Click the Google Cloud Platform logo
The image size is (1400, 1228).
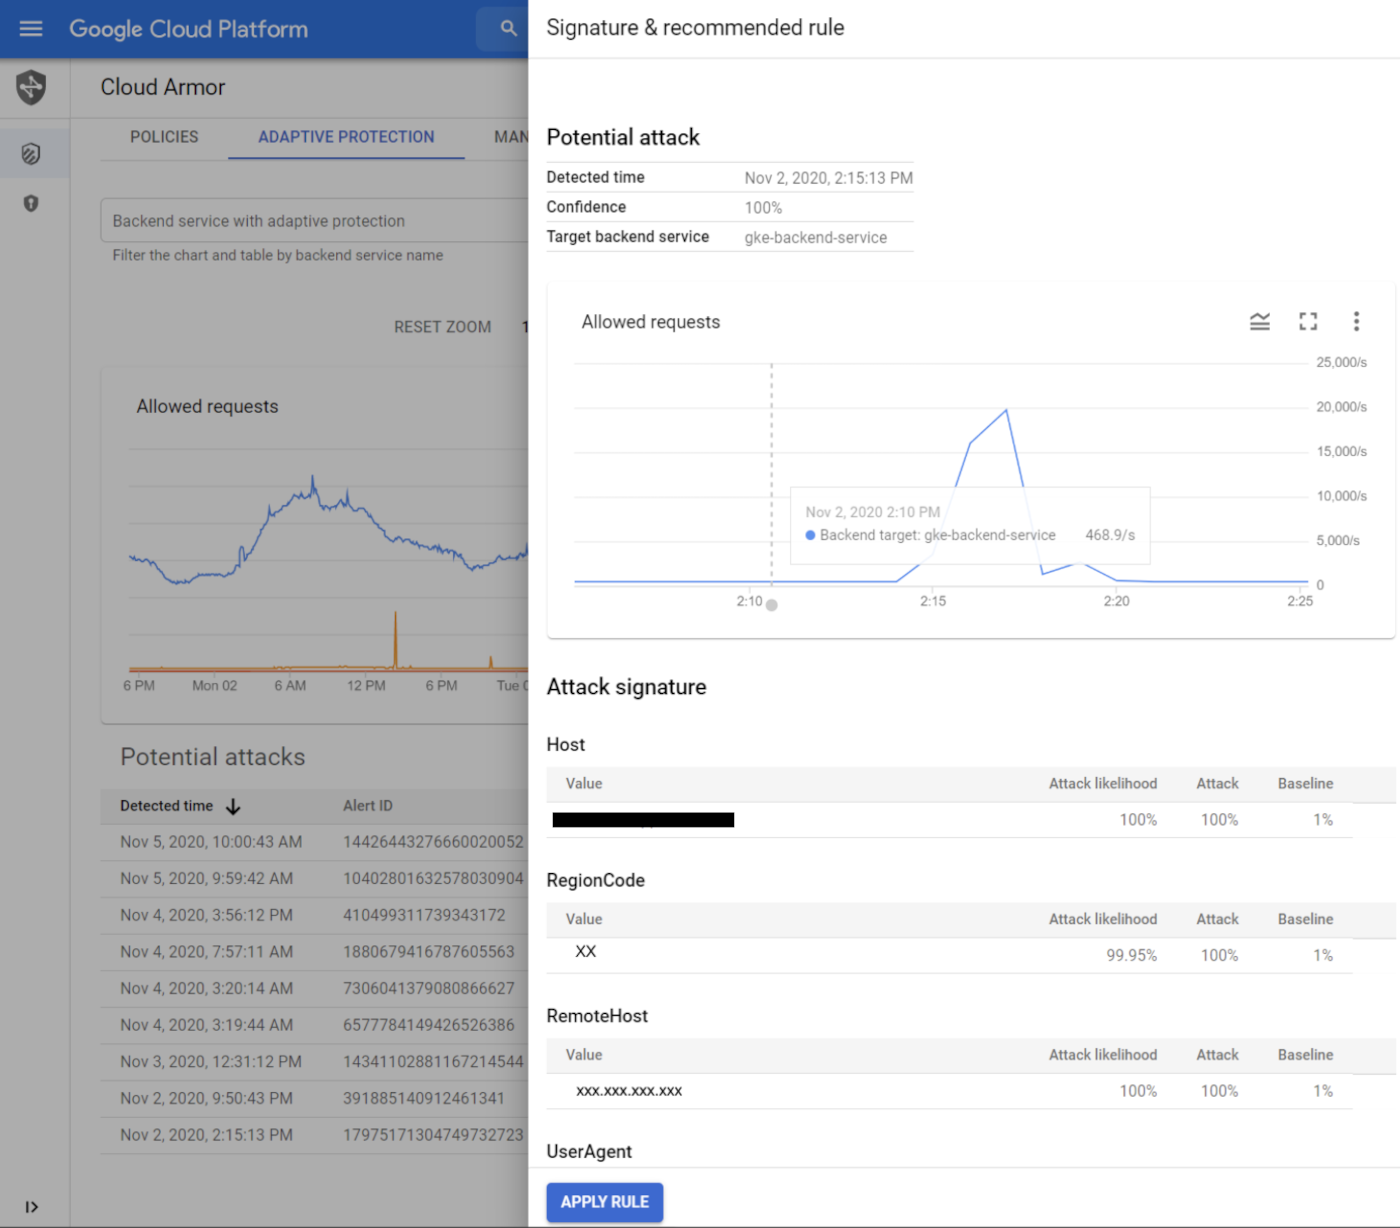(189, 28)
